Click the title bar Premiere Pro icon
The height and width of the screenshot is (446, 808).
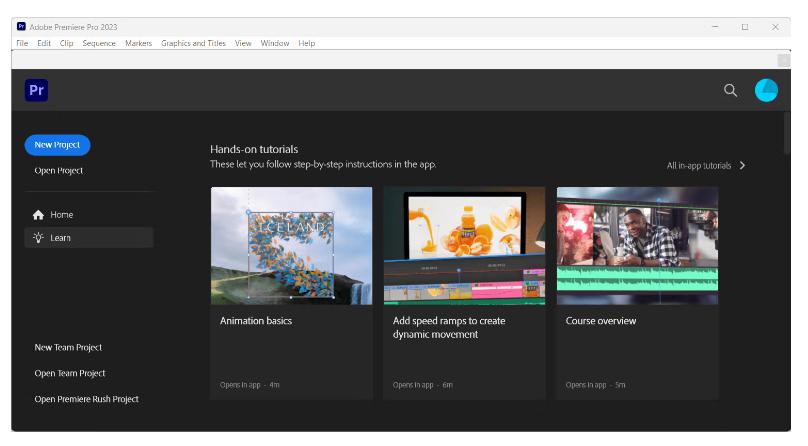pos(21,27)
